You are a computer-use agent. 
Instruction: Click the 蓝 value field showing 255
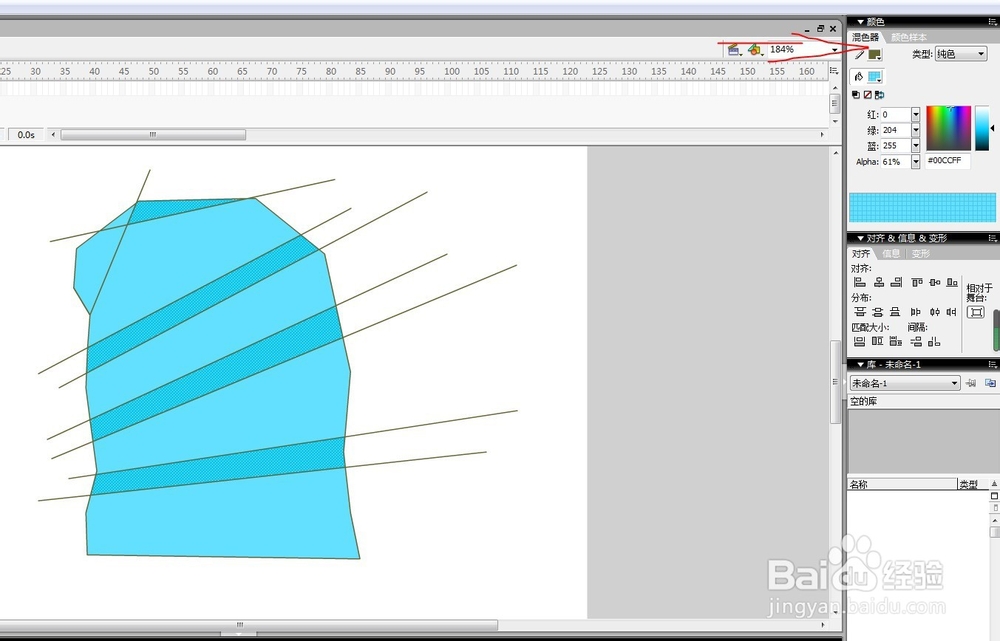(x=895, y=145)
